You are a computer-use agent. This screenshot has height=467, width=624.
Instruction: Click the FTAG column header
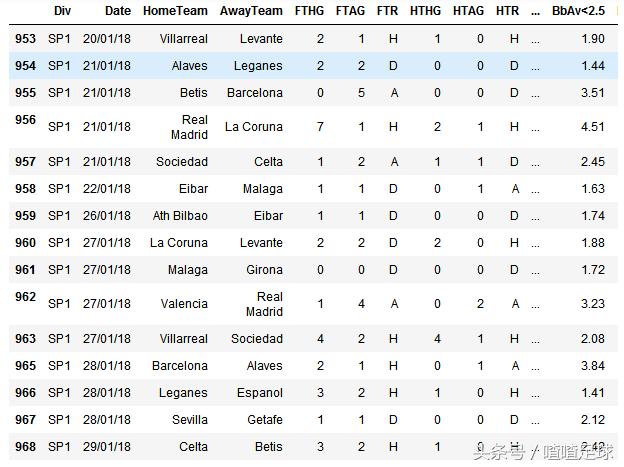[x=350, y=11]
